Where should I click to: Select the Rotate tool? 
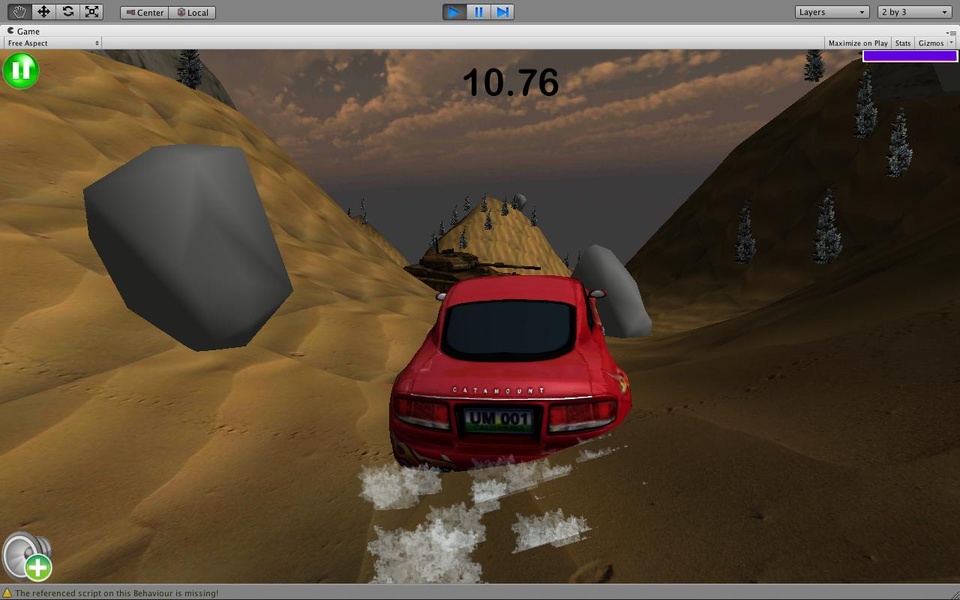67,12
